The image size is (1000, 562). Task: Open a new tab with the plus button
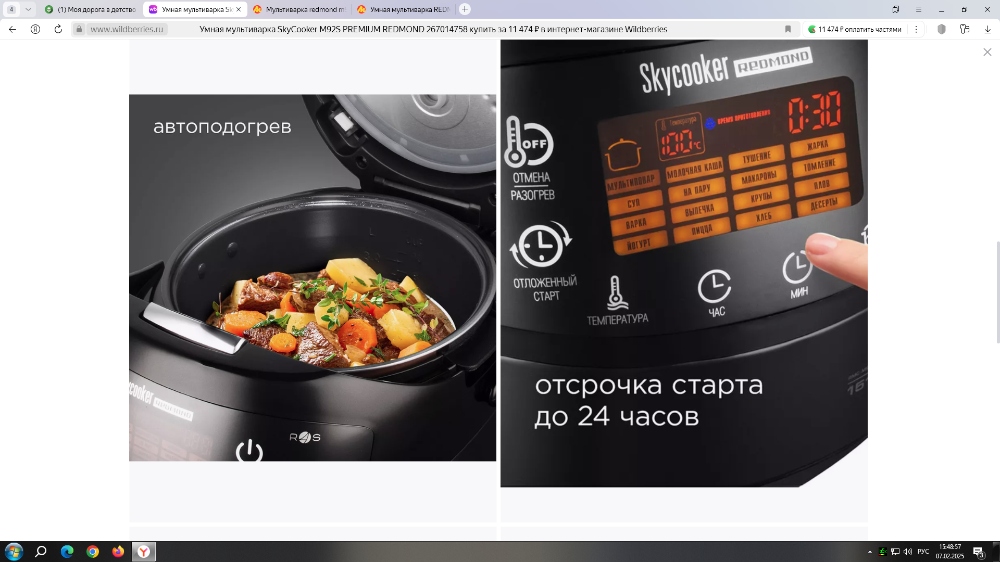click(465, 10)
